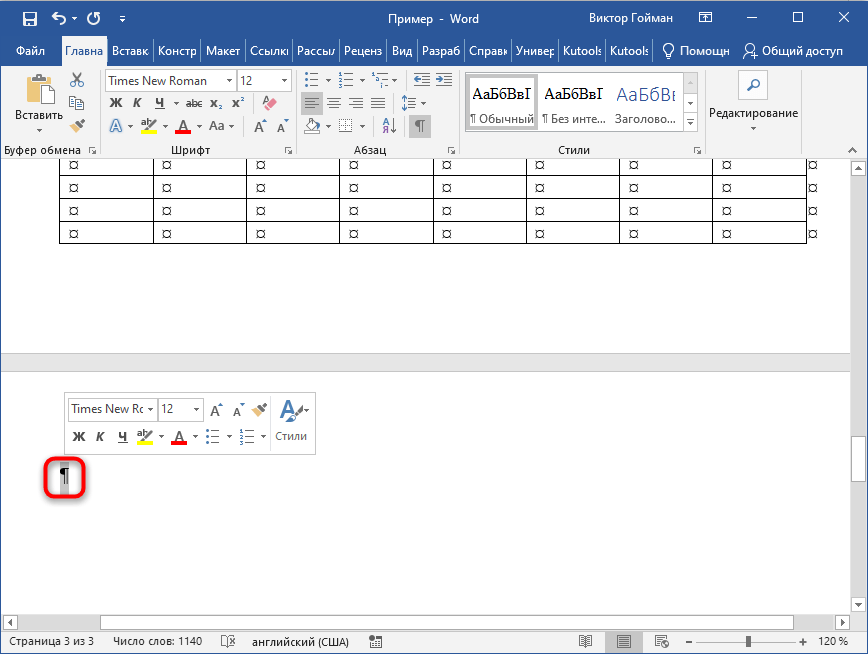Open Стили on the mini toolbar
The image size is (868, 654).
click(x=291, y=421)
